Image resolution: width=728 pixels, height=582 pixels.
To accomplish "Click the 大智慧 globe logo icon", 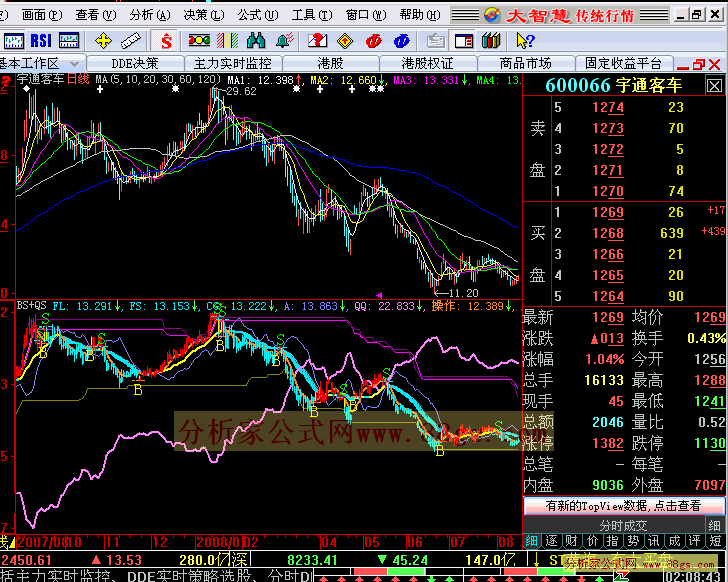I will coord(492,15).
